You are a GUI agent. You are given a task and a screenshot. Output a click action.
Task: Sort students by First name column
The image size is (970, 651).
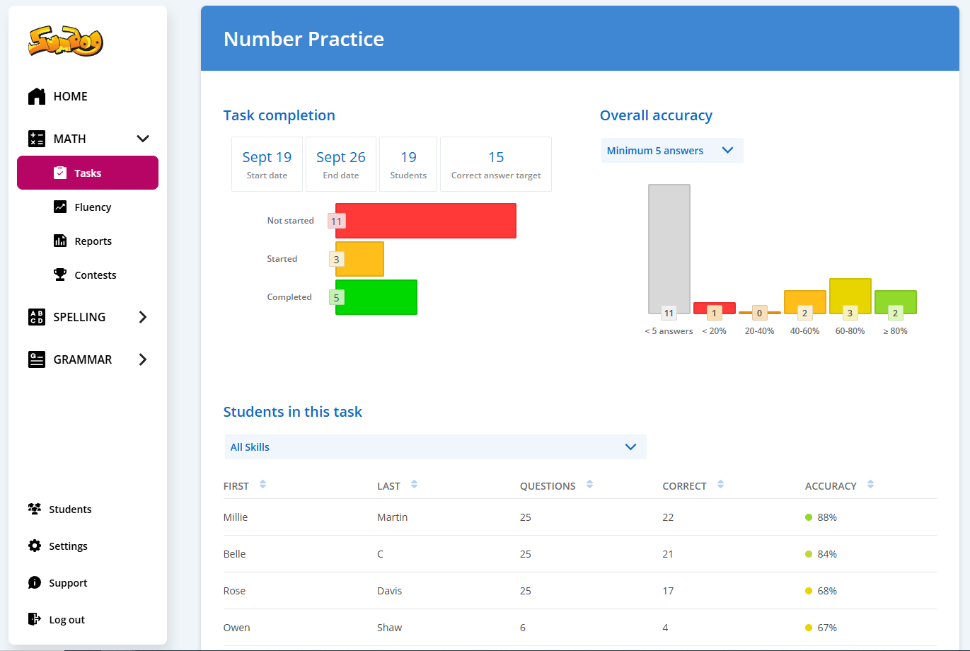pyautogui.click(x=262, y=486)
